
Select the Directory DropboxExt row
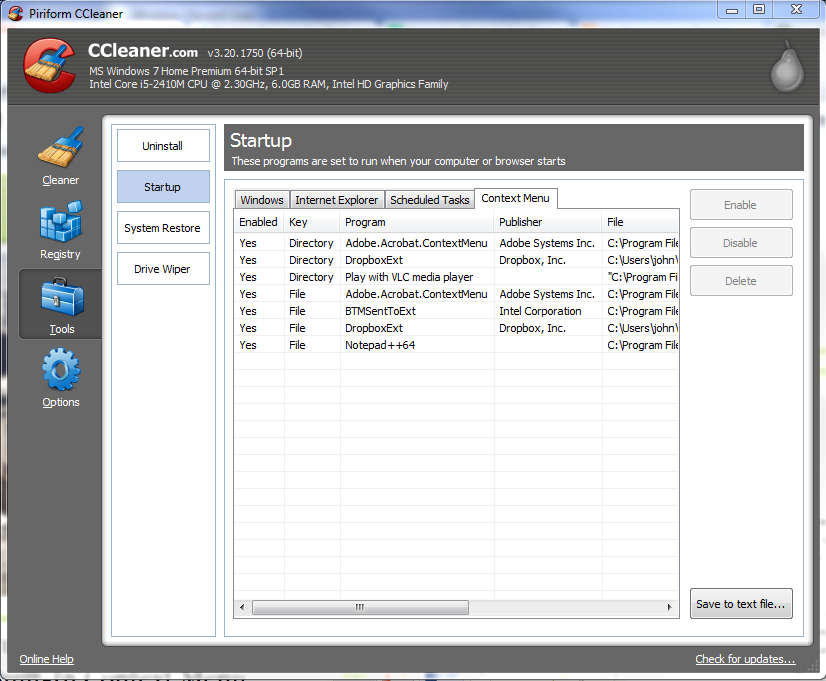coord(456,260)
